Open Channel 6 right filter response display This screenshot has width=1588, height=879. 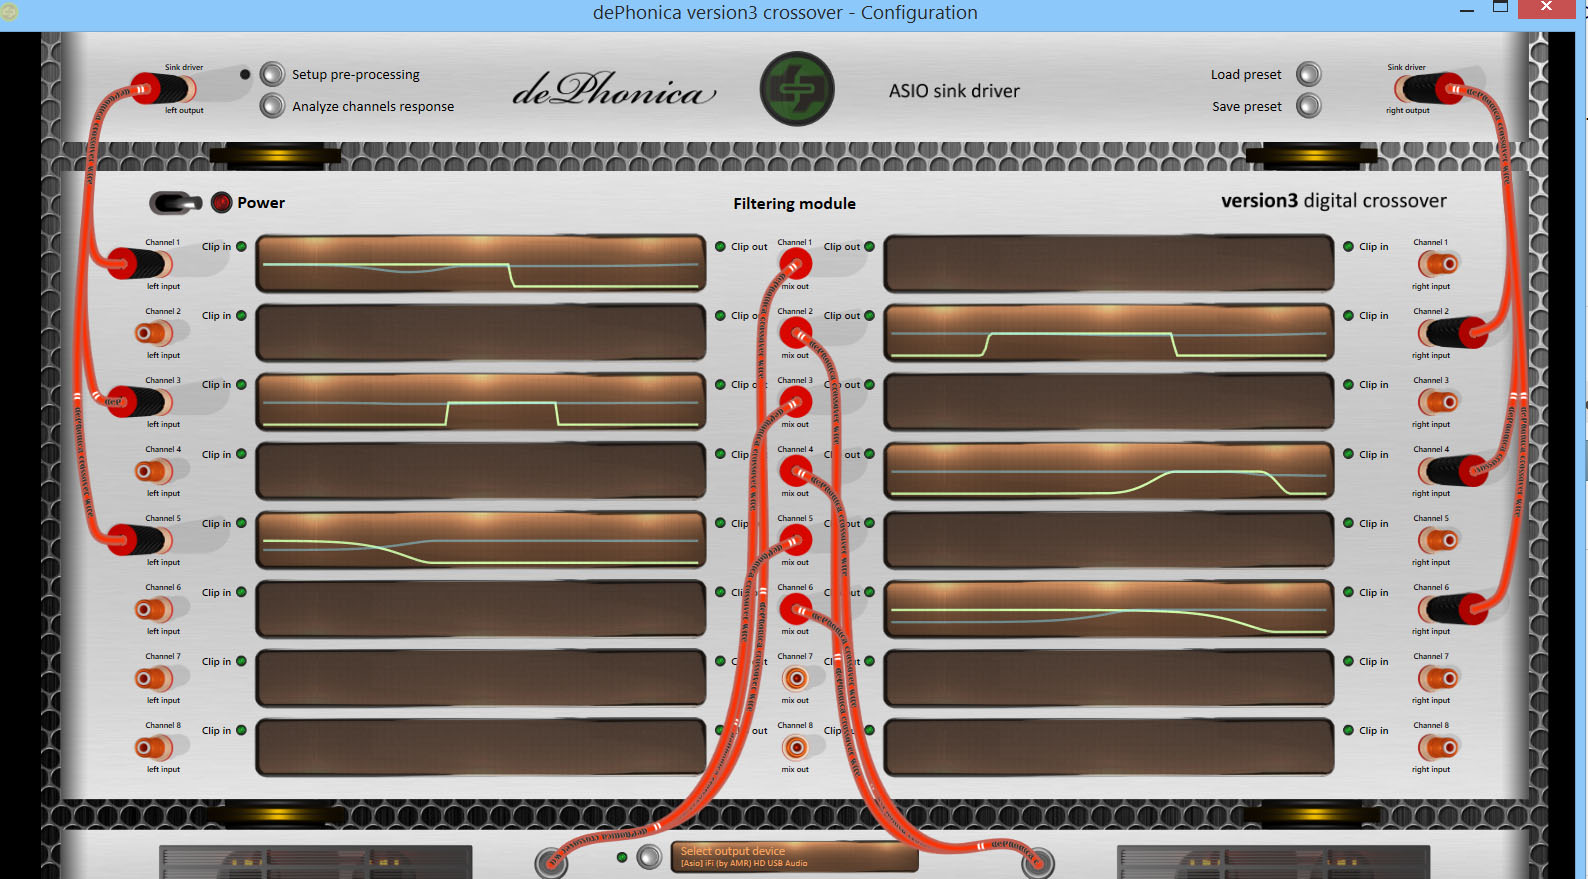pyautogui.click(x=1109, y=609)
